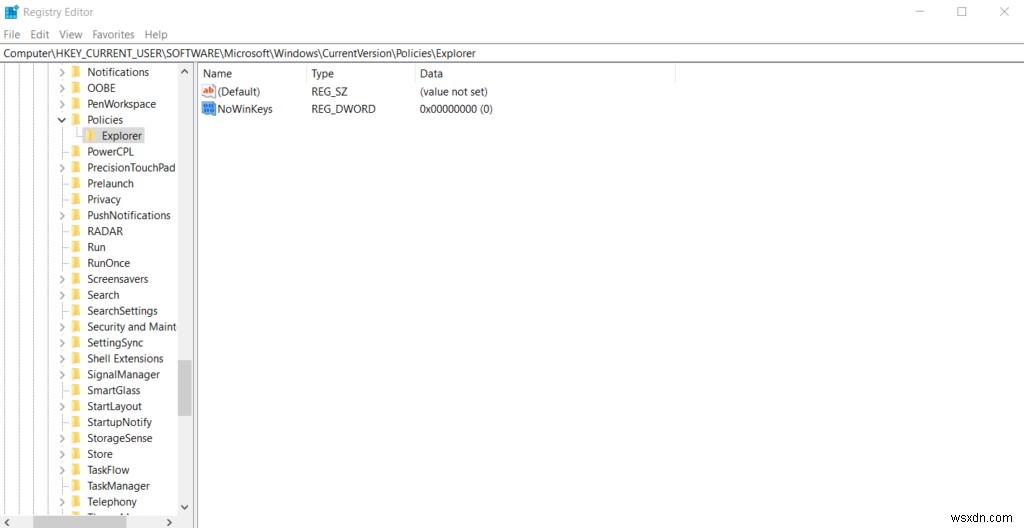The width and height of the screenshot is (1024, 528).
Task: Open the View menu
Action: [x=71, y=34]
